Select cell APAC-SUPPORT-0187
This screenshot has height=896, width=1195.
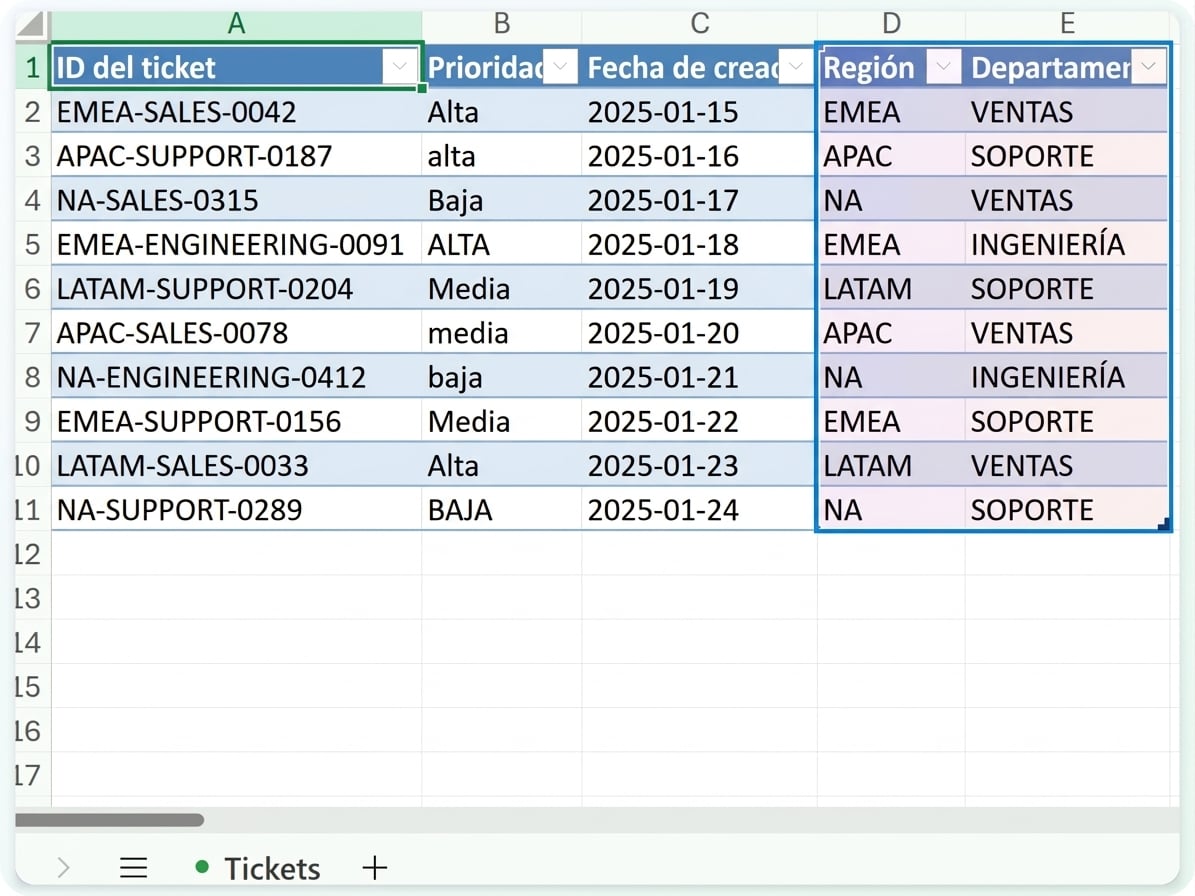[x=236, y=156]
